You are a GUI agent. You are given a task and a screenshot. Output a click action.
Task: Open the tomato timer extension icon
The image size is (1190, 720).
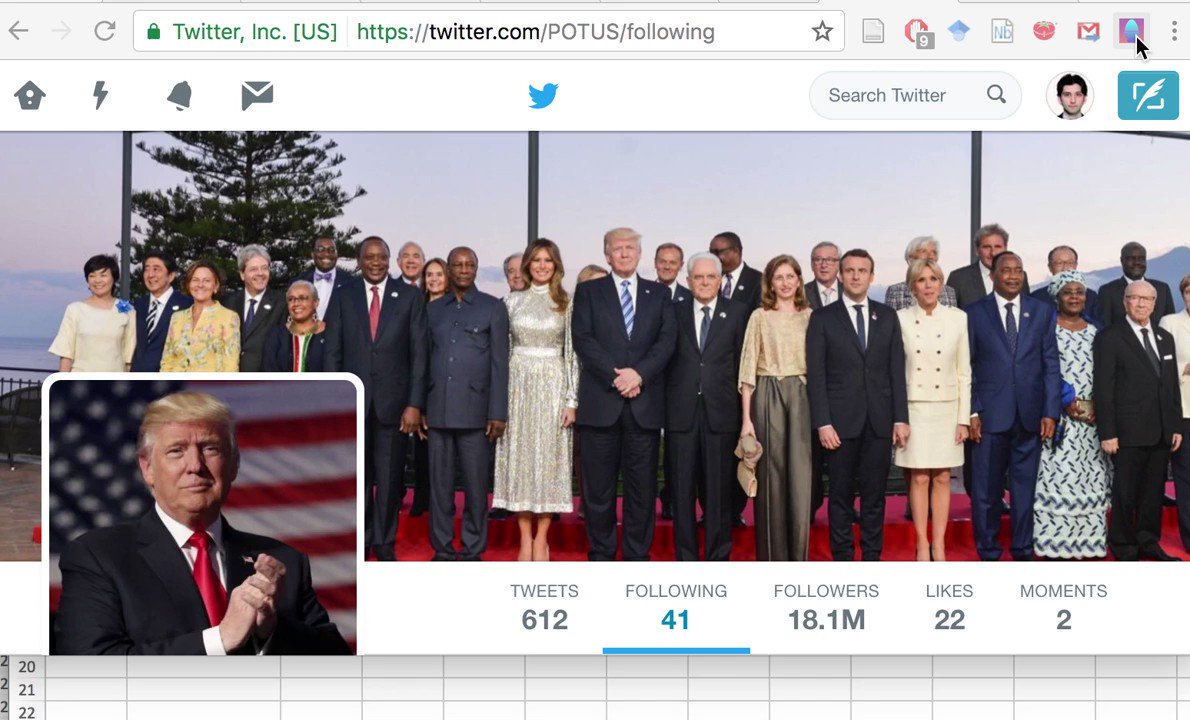[x=1044, y=30]
